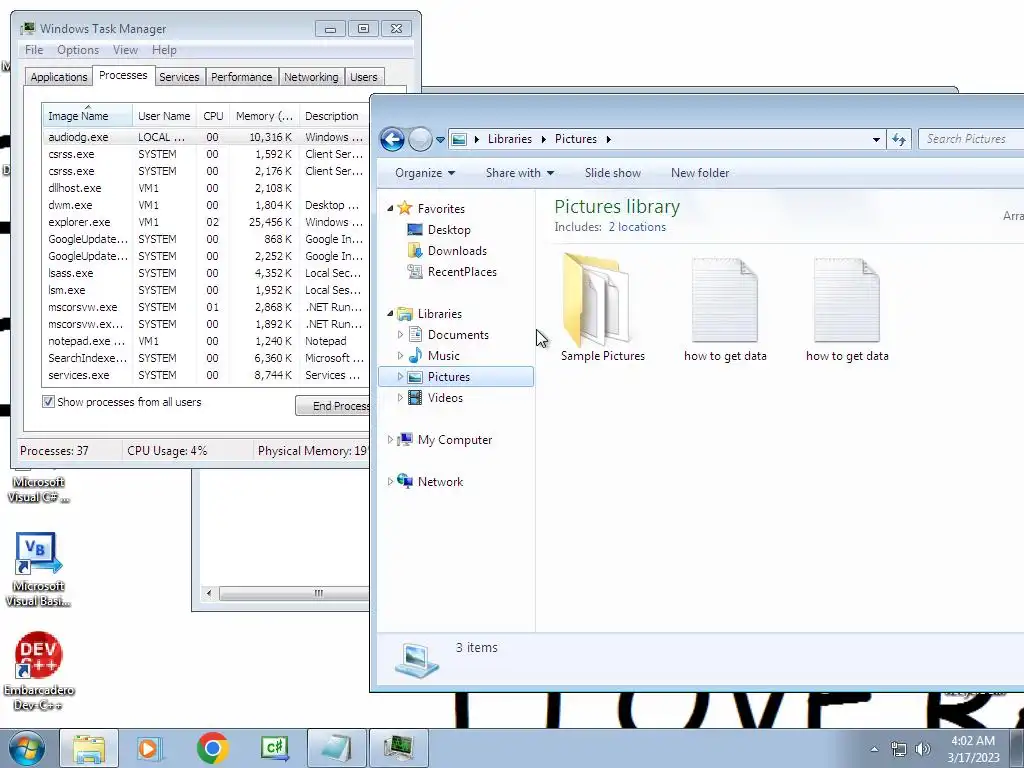The width and height of the screenshot is (1024, 768).
Task: Open Desktop in Favorites
Action: click(x=449, y=230)
